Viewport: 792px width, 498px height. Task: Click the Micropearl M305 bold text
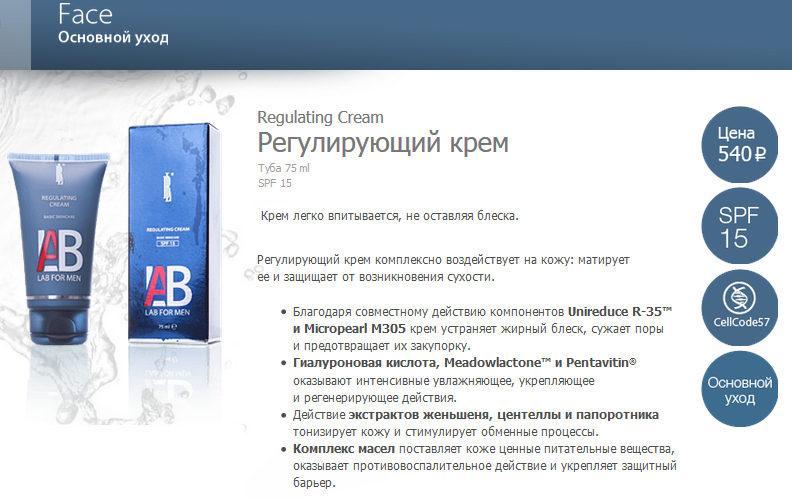tap(355, 329)
